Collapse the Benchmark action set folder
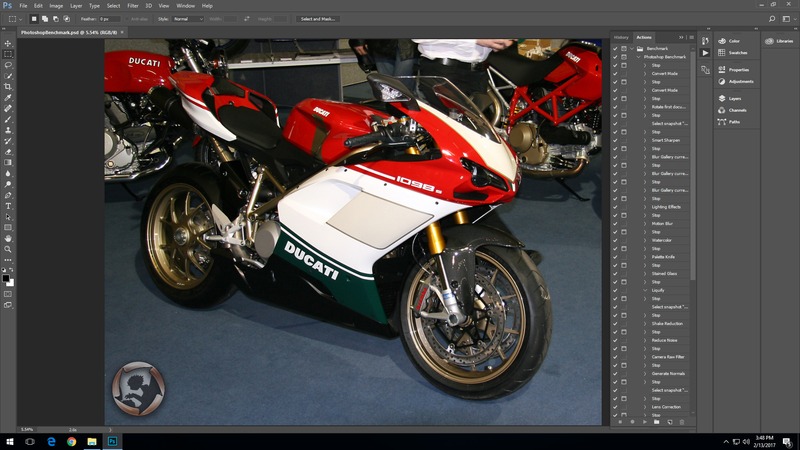Viewport: 800px width, 450px height. coord(630,48)
